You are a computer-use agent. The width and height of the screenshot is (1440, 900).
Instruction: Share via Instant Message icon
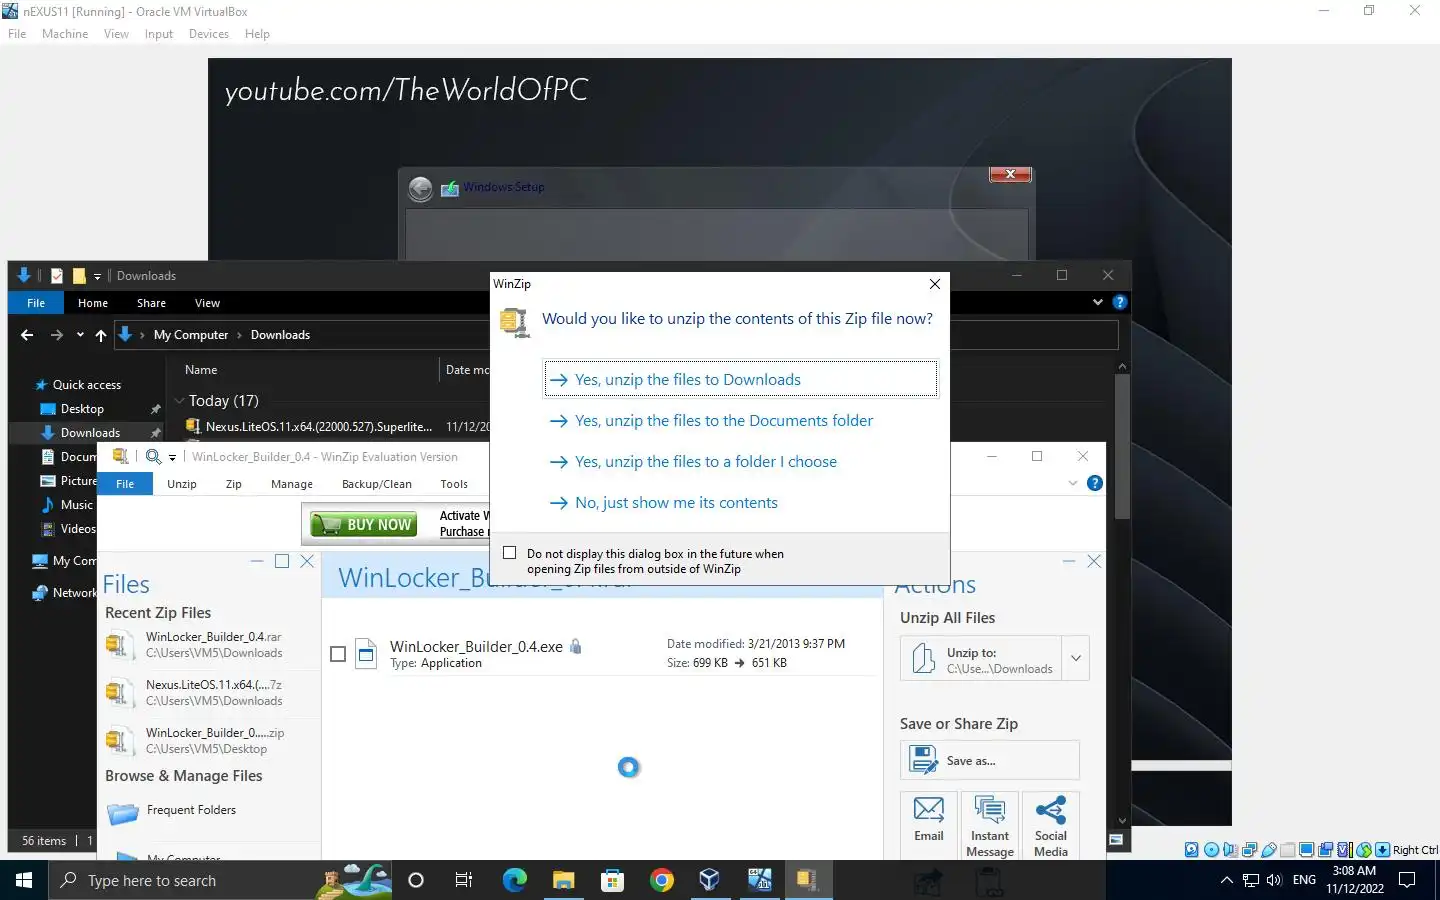tap(990, 825)
